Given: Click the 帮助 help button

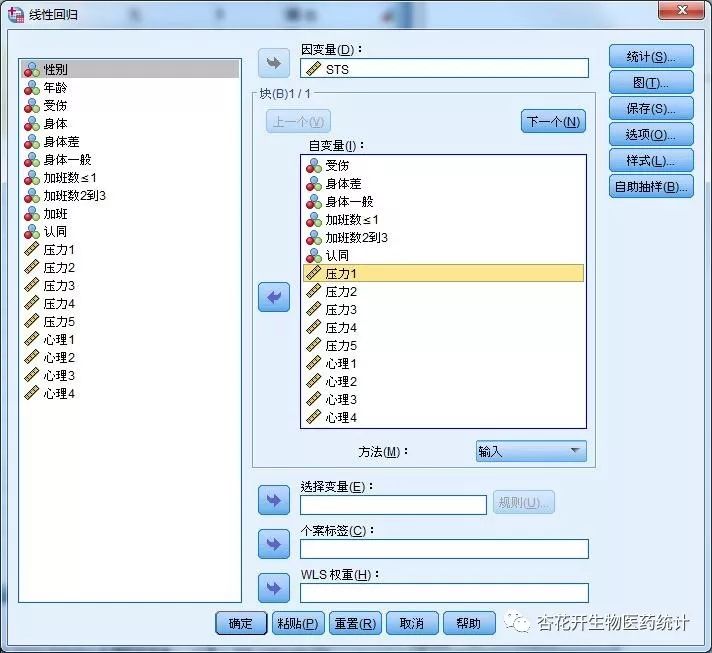Looking at the screenshot, I should [x=469, y=623].
